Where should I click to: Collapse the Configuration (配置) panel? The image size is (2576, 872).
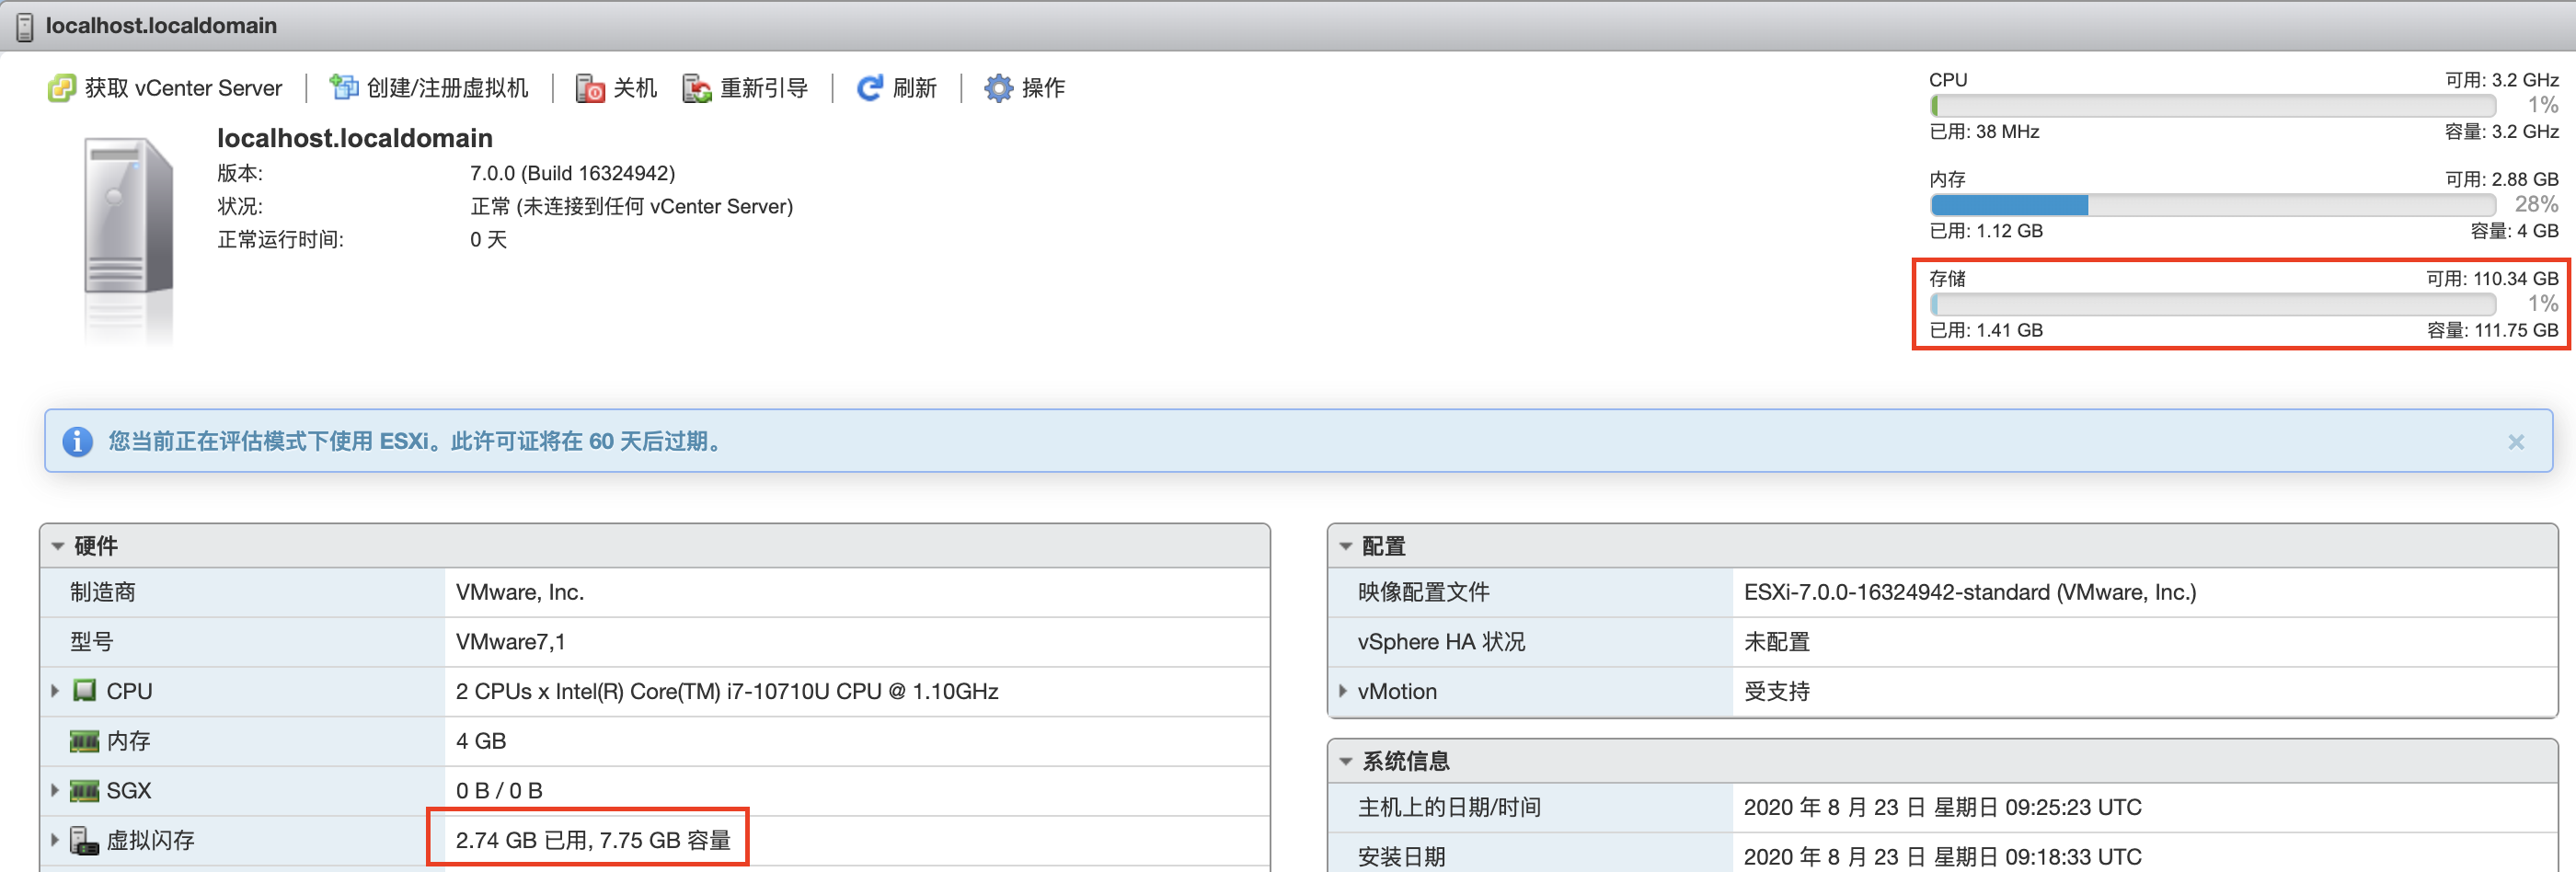tap(1346, 546)
